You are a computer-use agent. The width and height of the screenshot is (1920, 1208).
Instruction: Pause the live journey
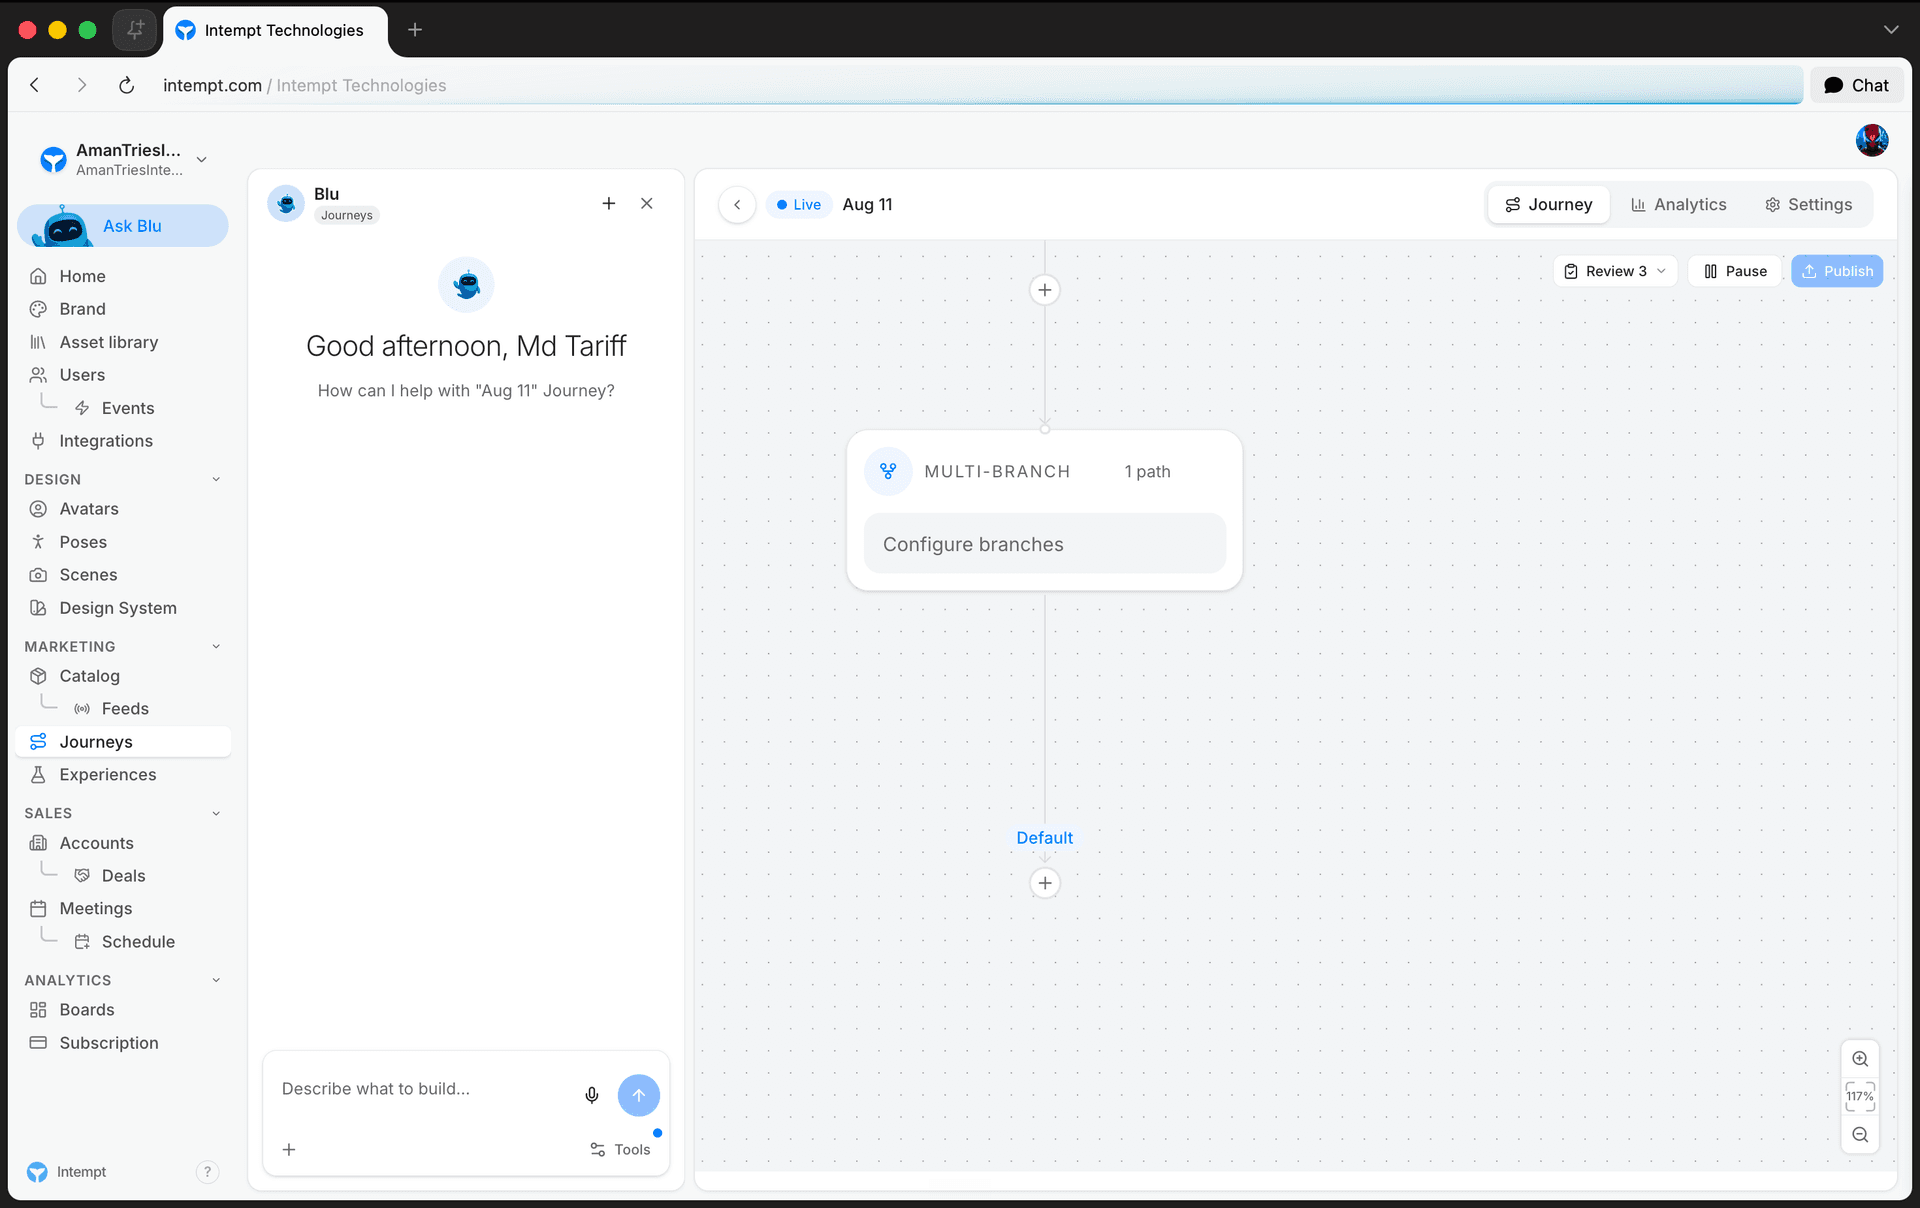coord(1735,271)
